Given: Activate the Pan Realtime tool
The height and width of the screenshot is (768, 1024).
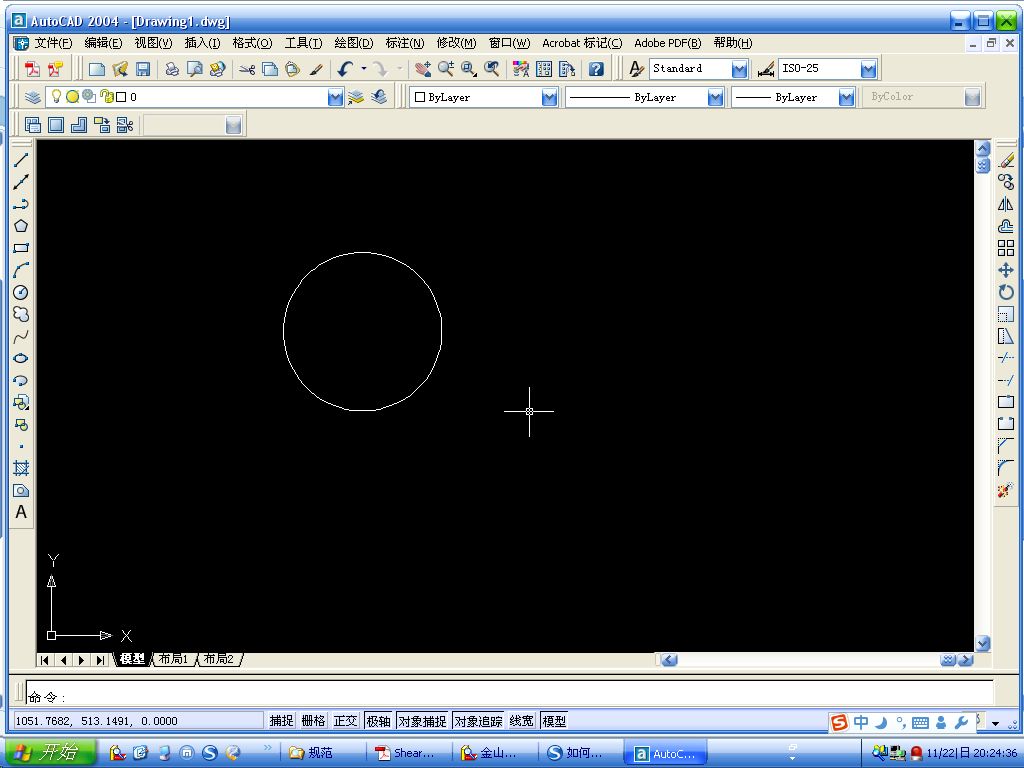Looking at the screenshot, I should click(x=423, y=69).
